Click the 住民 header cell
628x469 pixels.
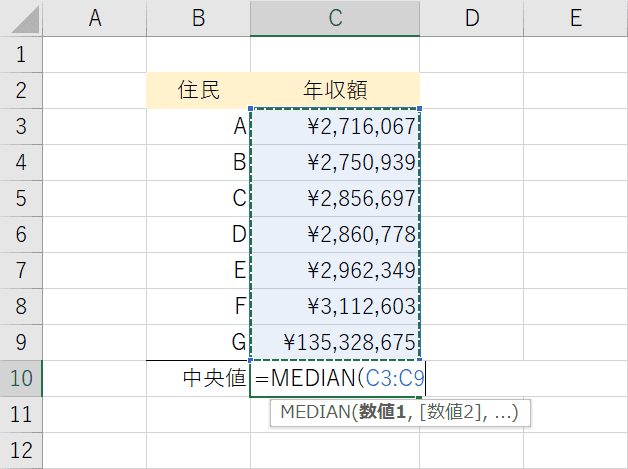point(198,91)
